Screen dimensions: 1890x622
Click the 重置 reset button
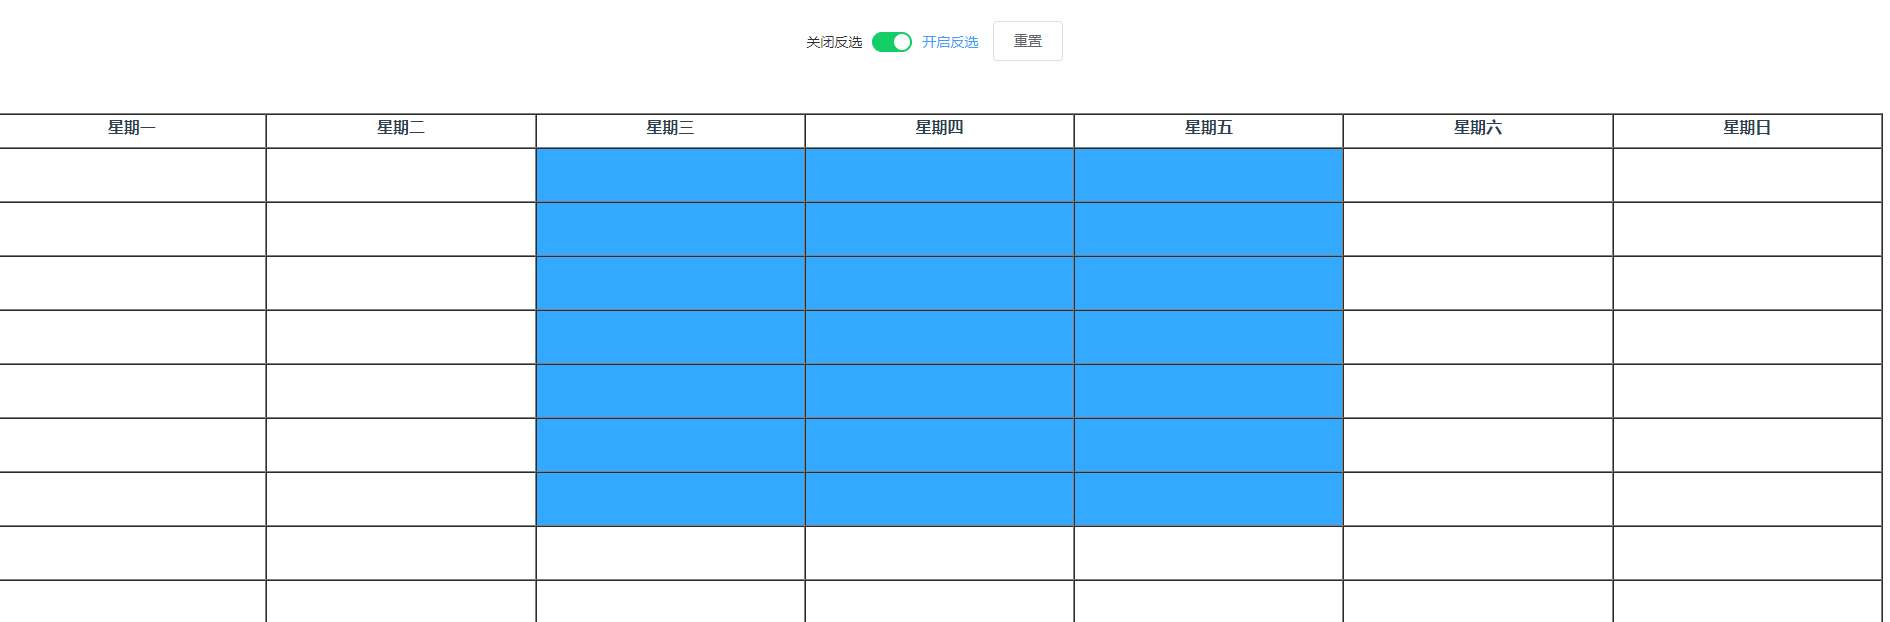coord(1027,41)
